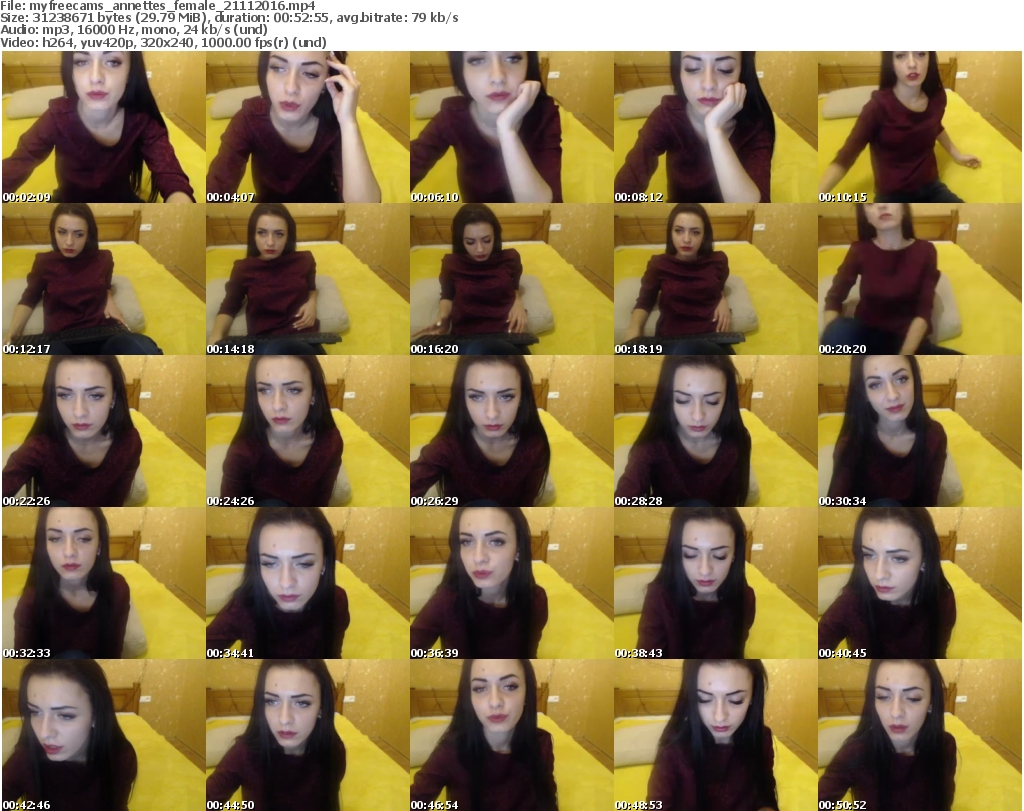This screenshot has width=1024, height=811.
Task: Select the thumbnail stamped 00:10:15
Action: pyautogui.click(x=920, y=127)
